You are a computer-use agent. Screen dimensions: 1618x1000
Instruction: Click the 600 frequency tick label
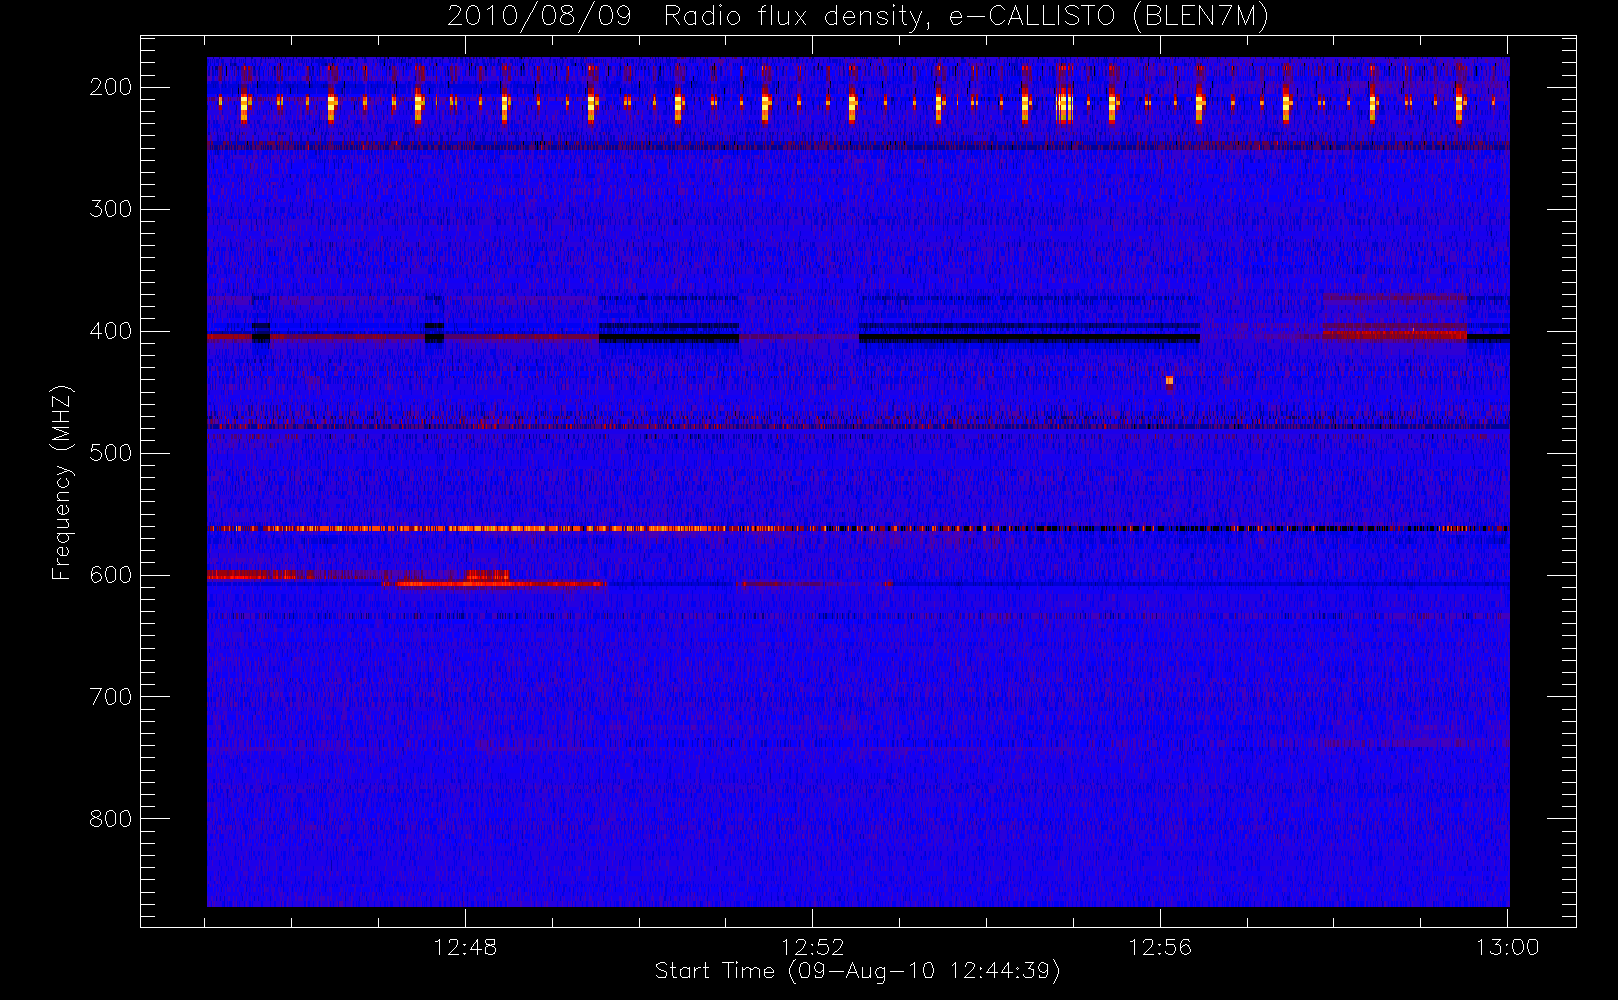[x=111, y=575]
